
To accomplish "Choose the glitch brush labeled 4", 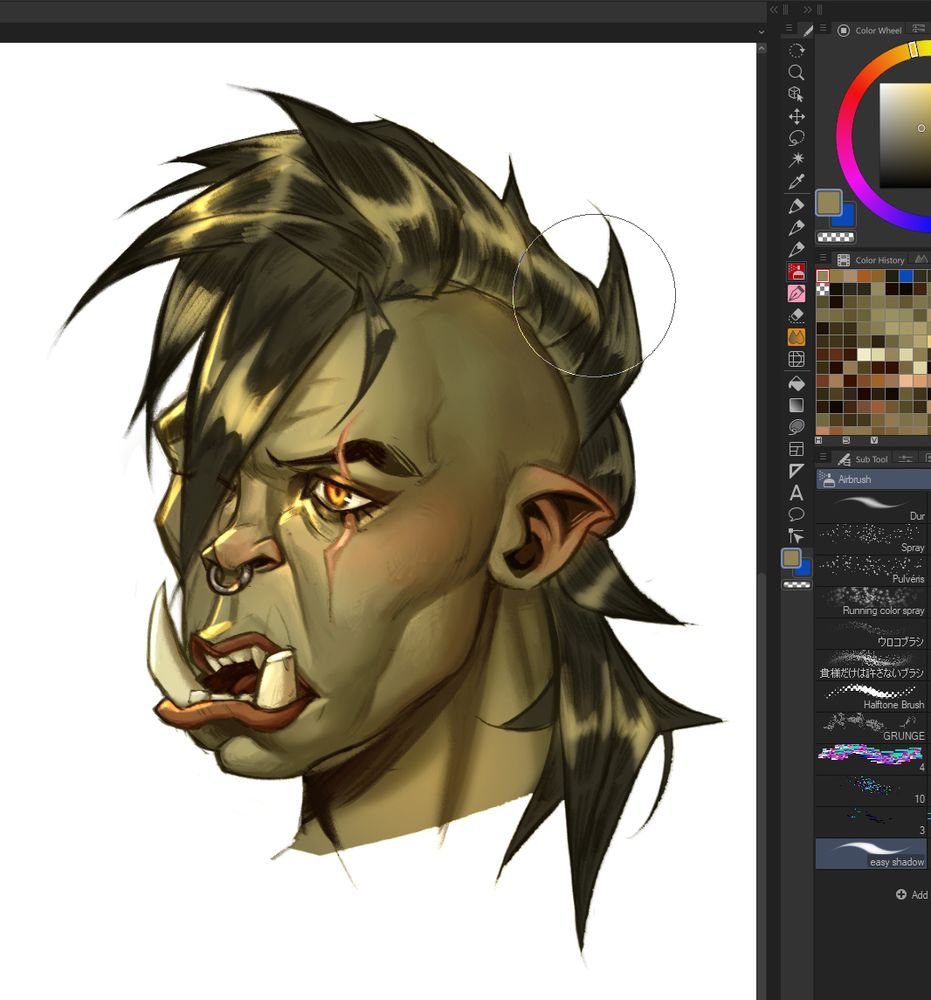I will (871, 759).
